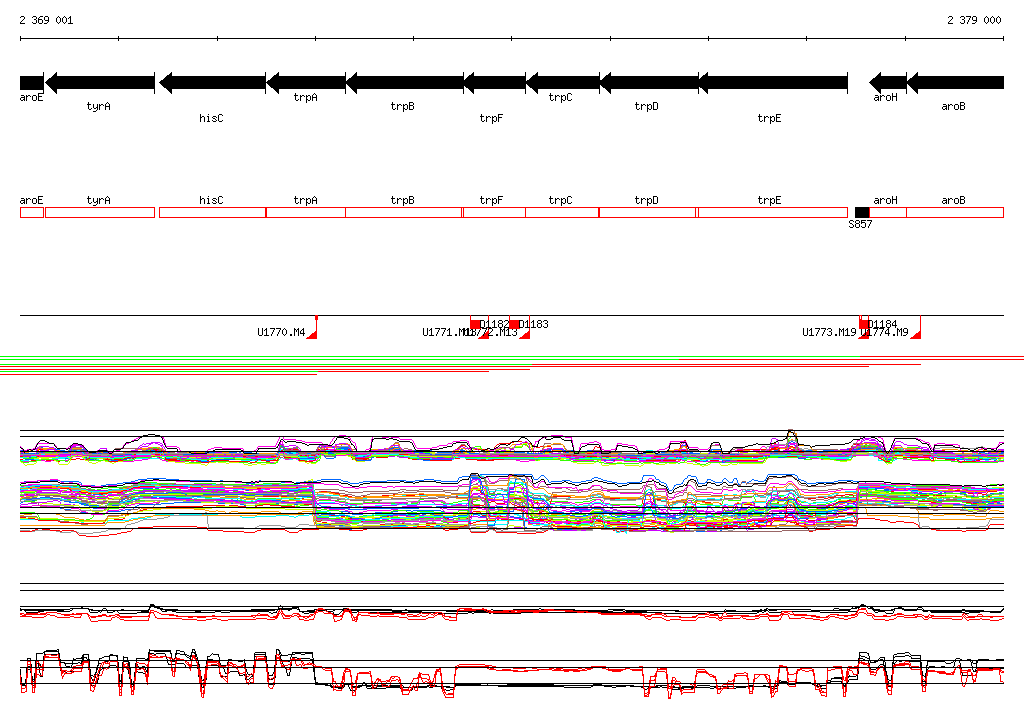Select the hisC gene arrow
The height and width of the screenshot is (714, 1024).
click(x=212, y=82)
